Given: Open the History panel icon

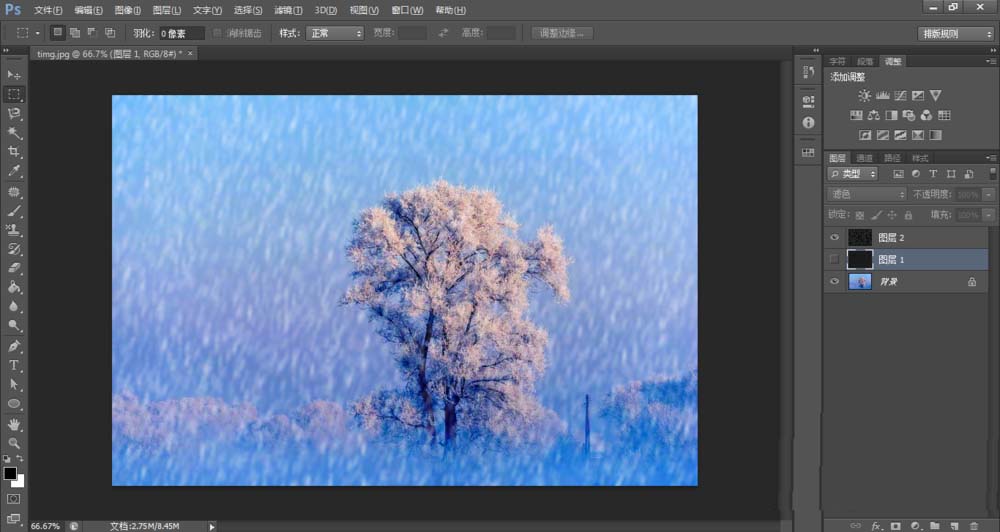Looking at the screenshot, I should pos(809,72).
